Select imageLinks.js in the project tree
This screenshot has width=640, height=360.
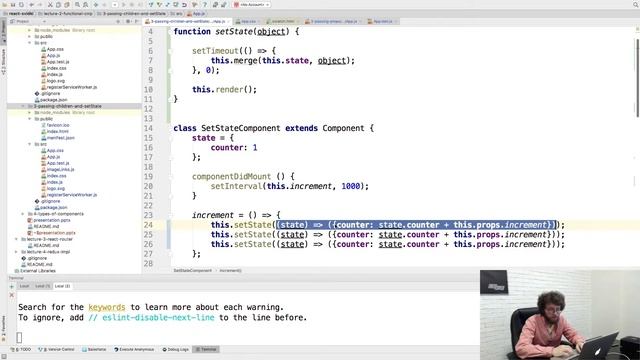click(x=58, y=169)
